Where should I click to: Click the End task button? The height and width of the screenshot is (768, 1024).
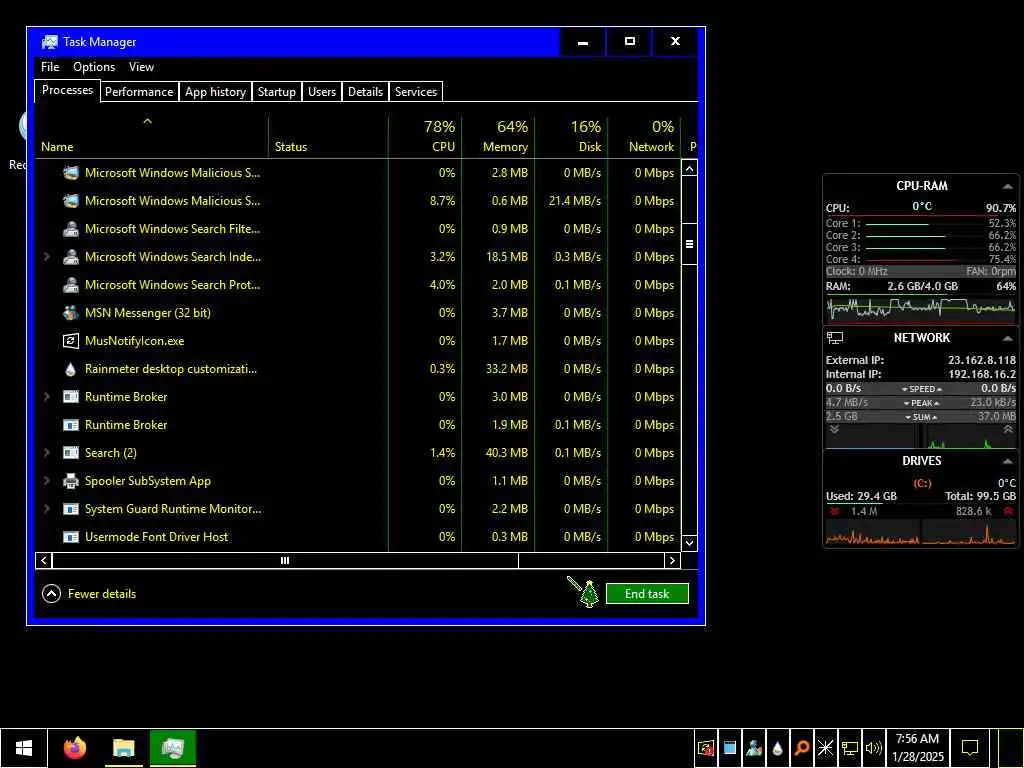point(647,594)
